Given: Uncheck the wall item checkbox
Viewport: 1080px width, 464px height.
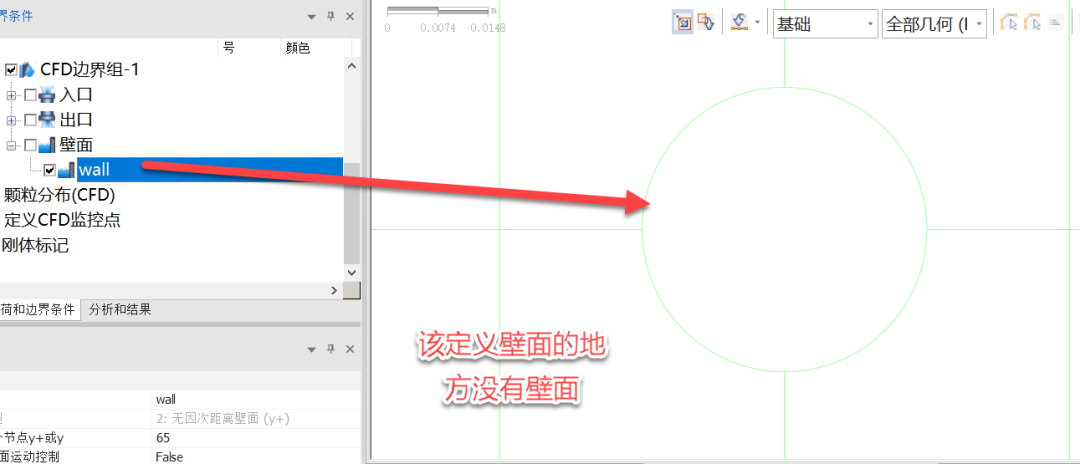Looking at the screenshot, I should (x=50, y=170).
